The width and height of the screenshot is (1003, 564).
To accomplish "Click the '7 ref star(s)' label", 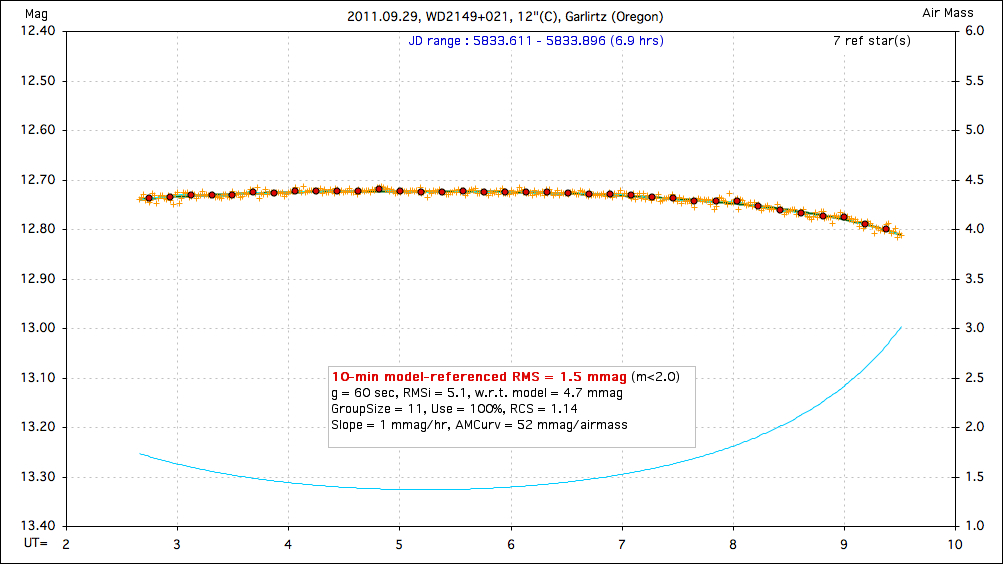I will coord(871,41).
